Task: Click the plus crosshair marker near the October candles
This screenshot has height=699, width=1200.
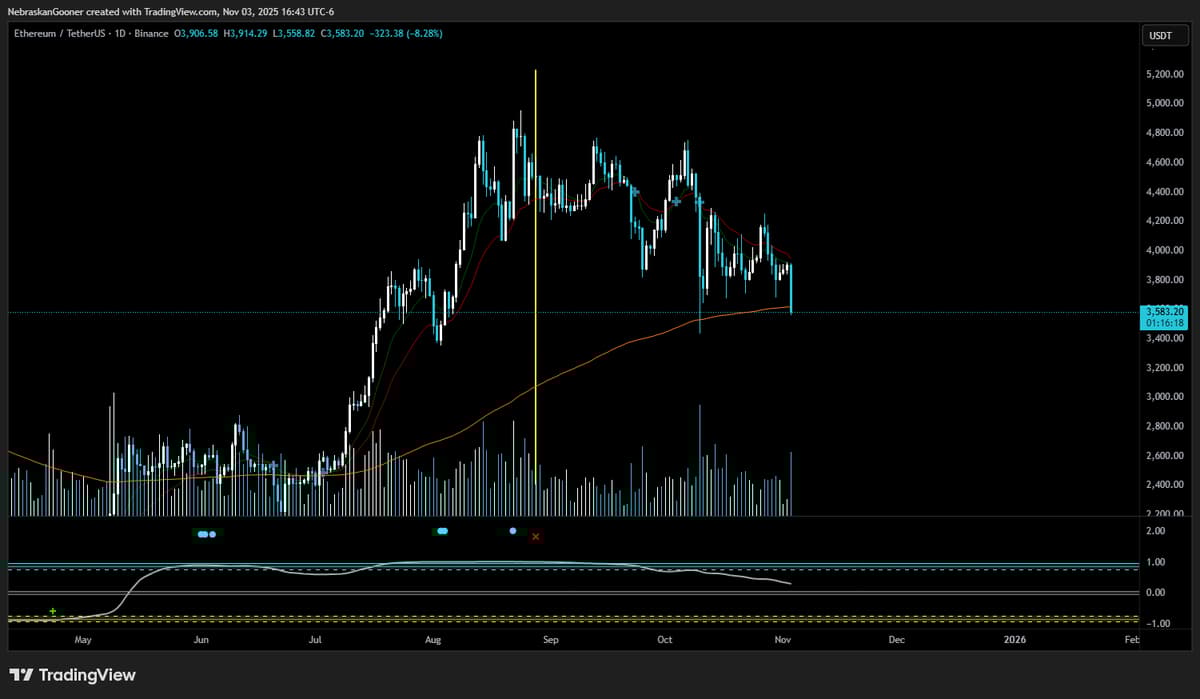Action: [x=675, y=201]
